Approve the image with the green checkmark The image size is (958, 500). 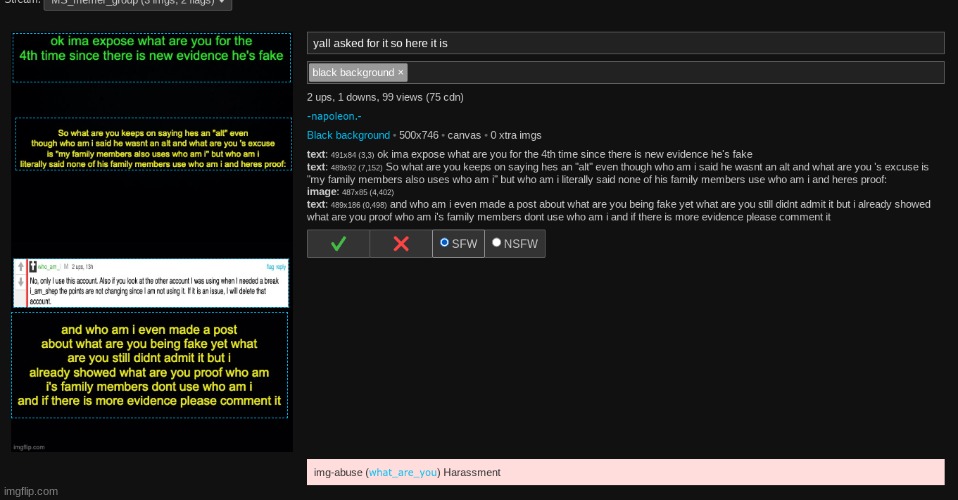(338, 243)
